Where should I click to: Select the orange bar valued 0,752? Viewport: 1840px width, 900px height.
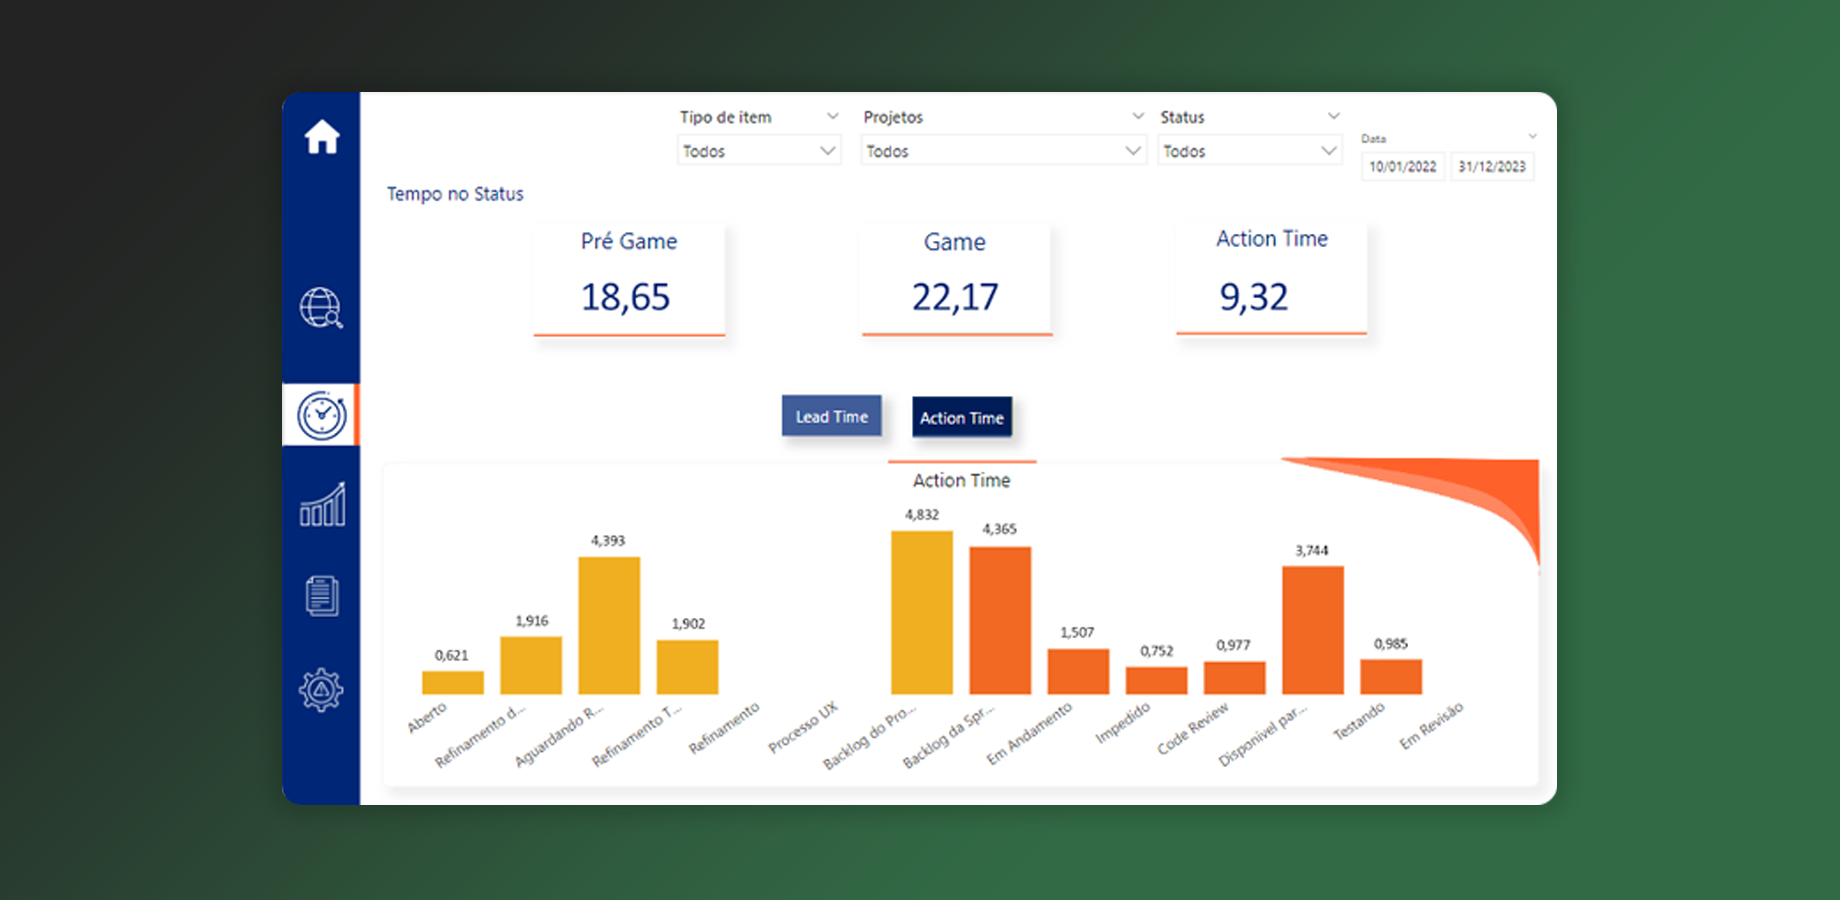[x=1156, y=680]
